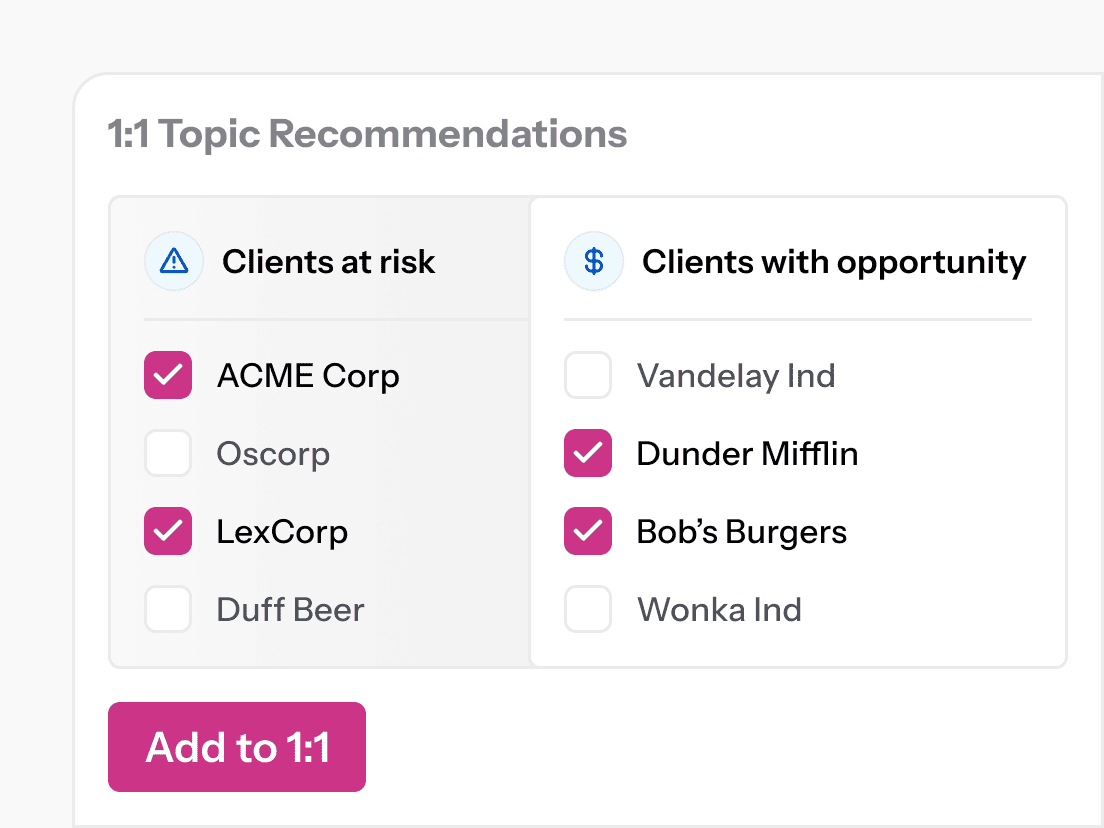Uncheck the Bob's Burgers checkbox
Image resolution: width=1104 pixels, height=828 pixels.
click(588, 532)
